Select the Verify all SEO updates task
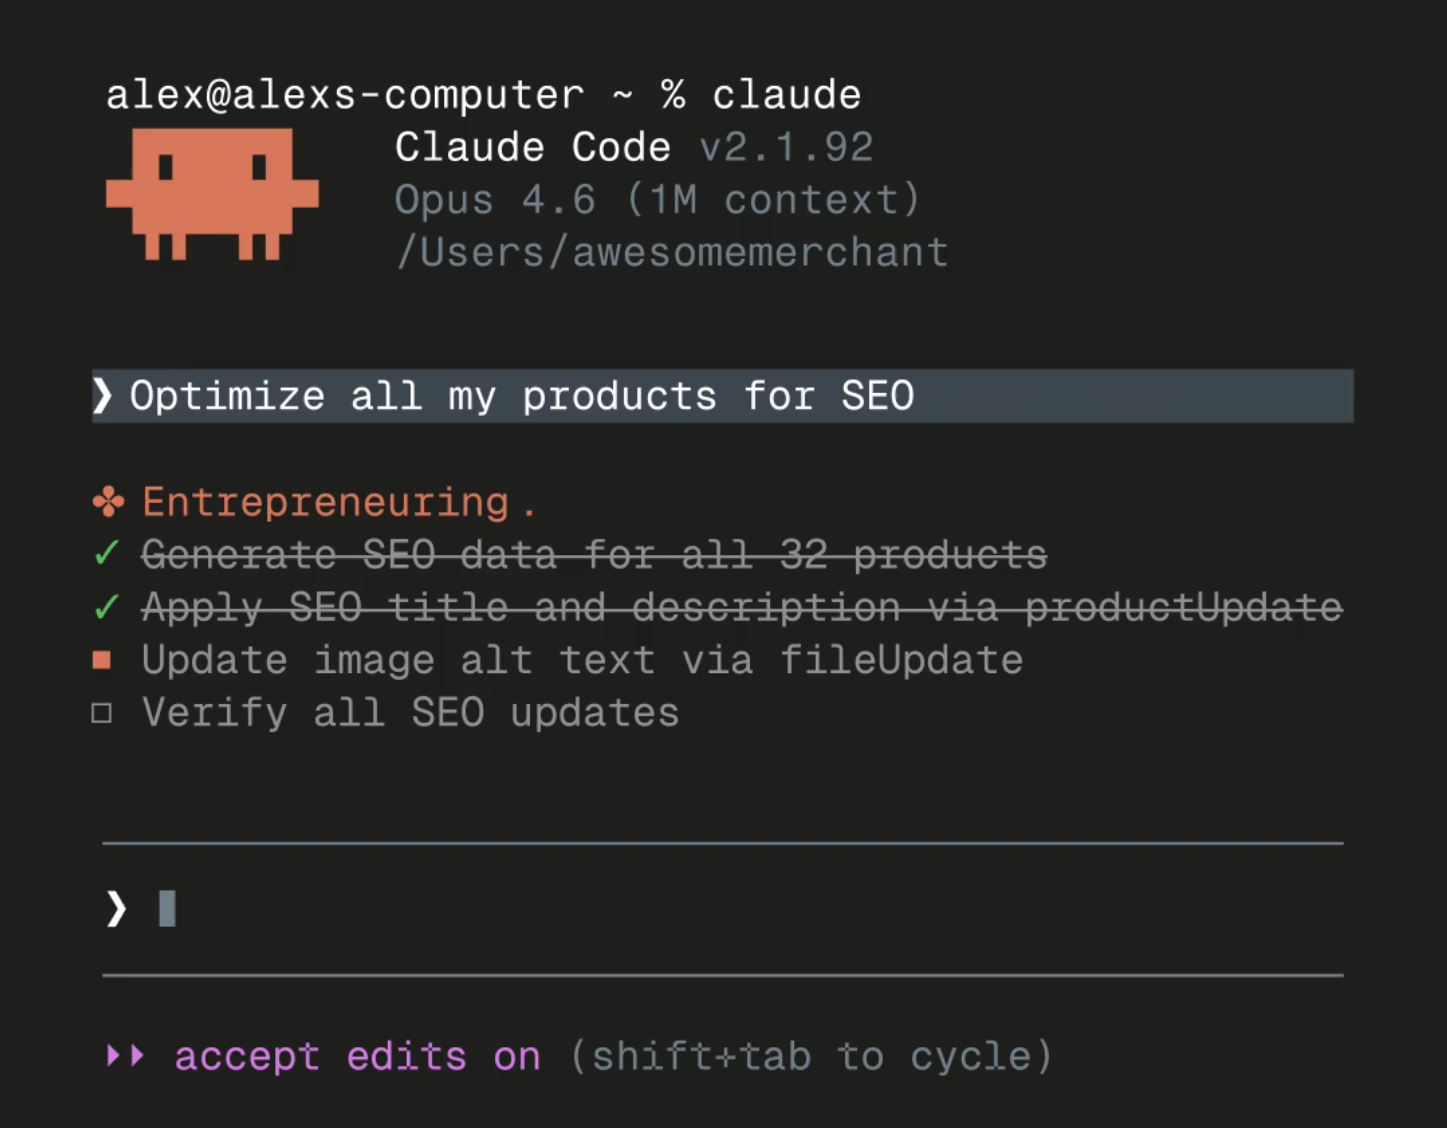 (410, 713)
